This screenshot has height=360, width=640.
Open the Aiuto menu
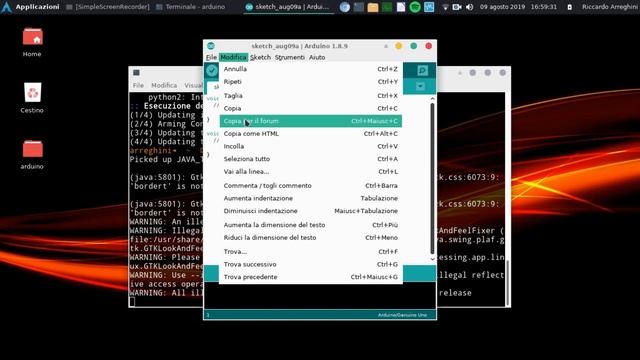pyautogui.click(x=317, y=57)
